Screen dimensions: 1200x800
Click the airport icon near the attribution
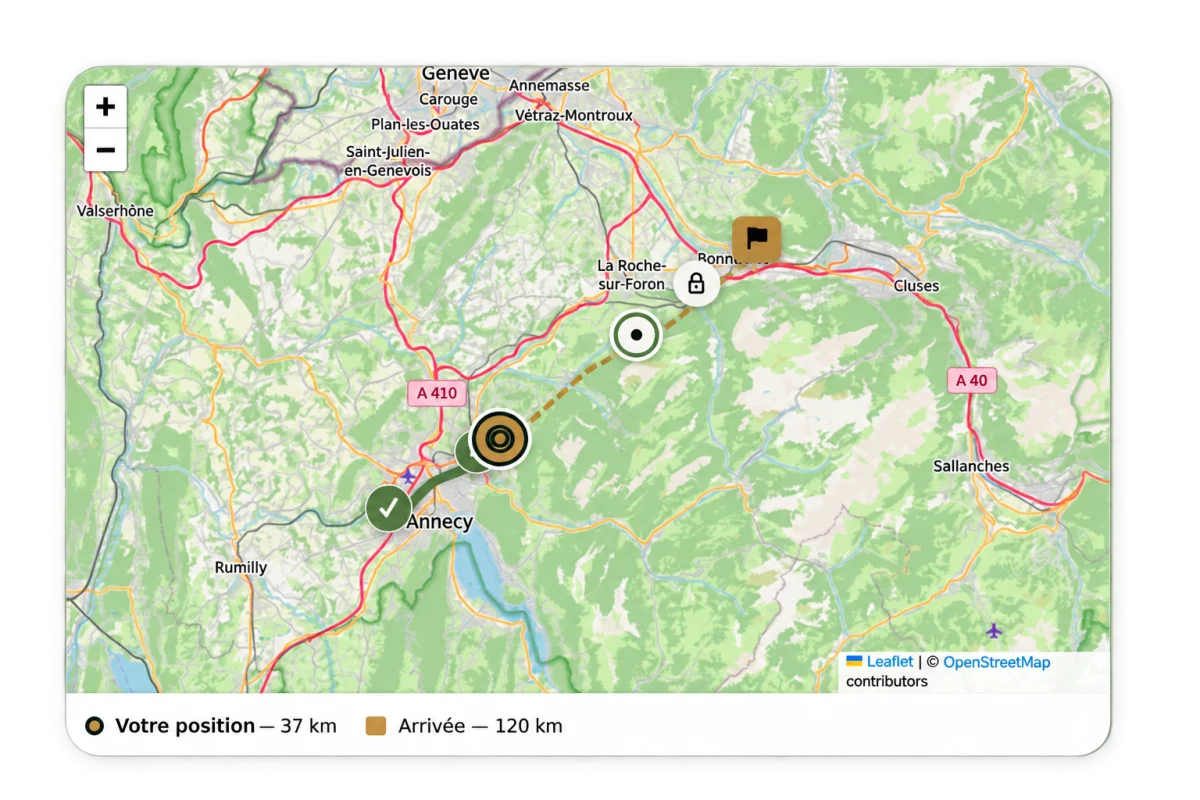click(x=994, y=630)
